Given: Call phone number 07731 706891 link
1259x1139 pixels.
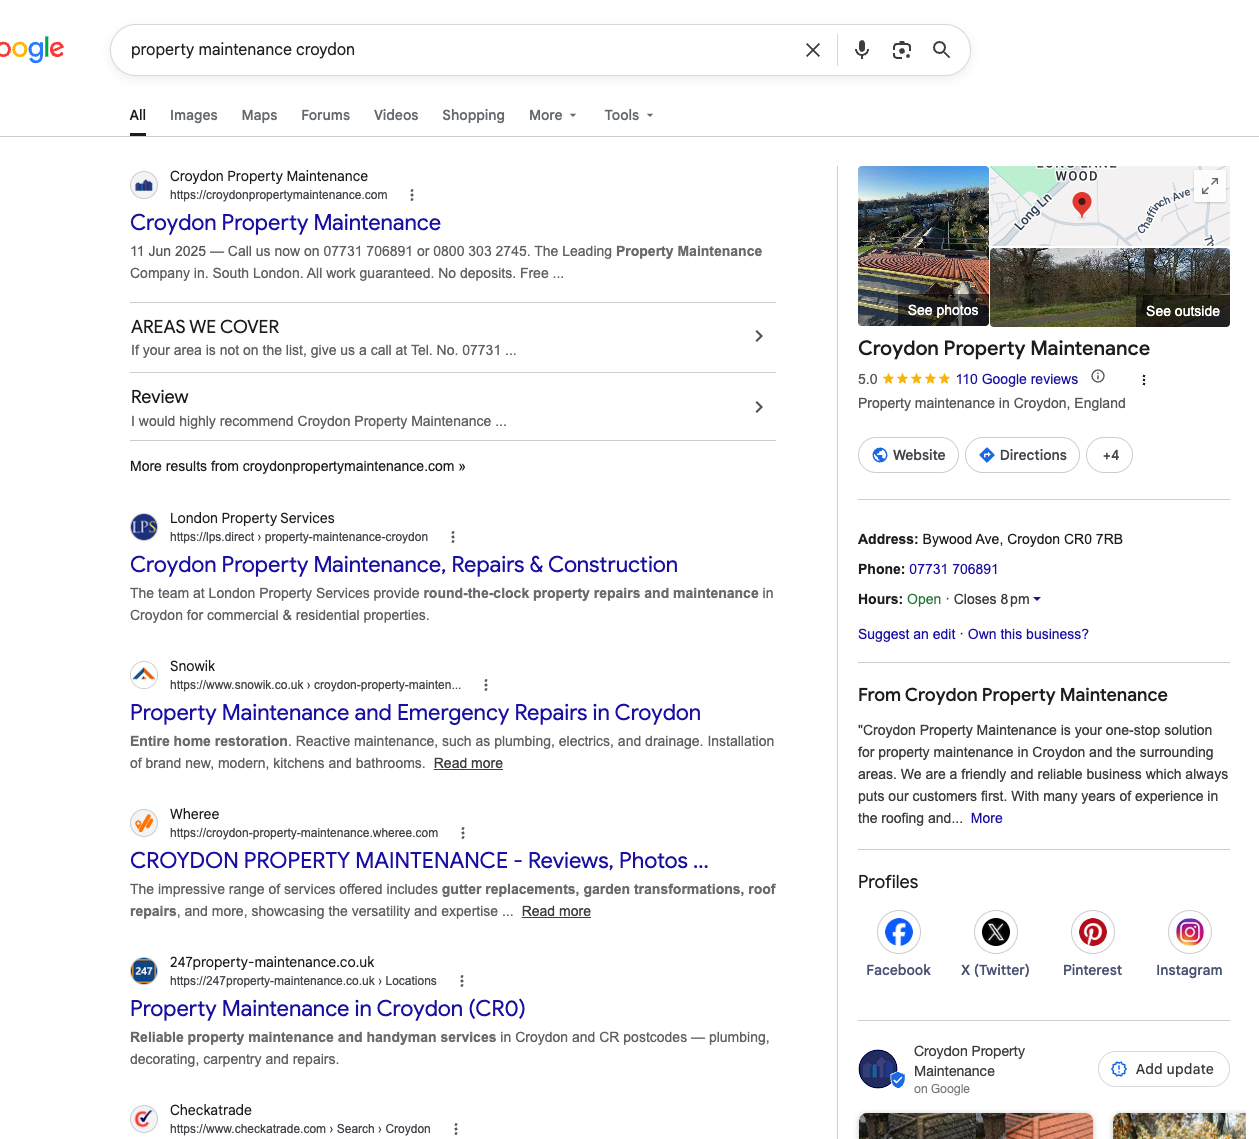Looking at the screenshot, I should (953, 569).
